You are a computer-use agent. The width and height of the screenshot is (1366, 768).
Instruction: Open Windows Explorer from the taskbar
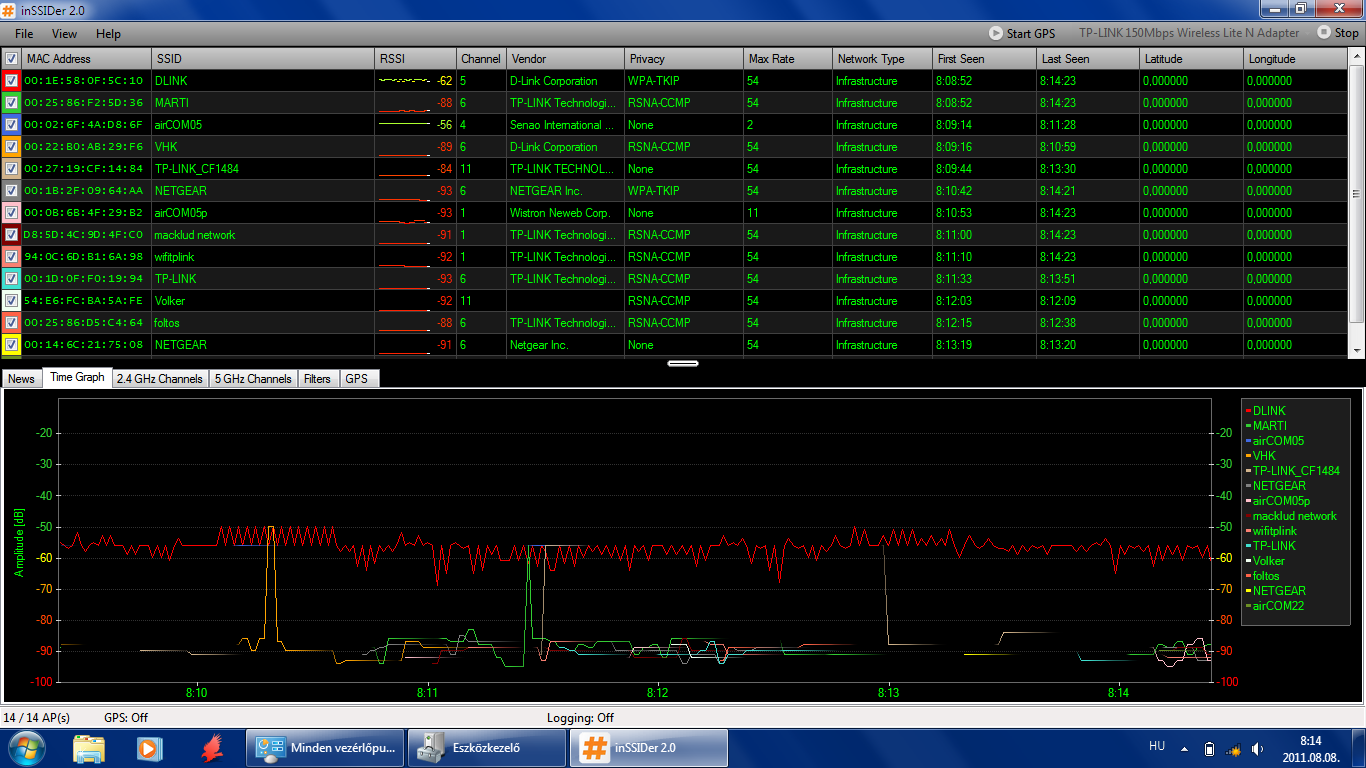pos(89,748)
